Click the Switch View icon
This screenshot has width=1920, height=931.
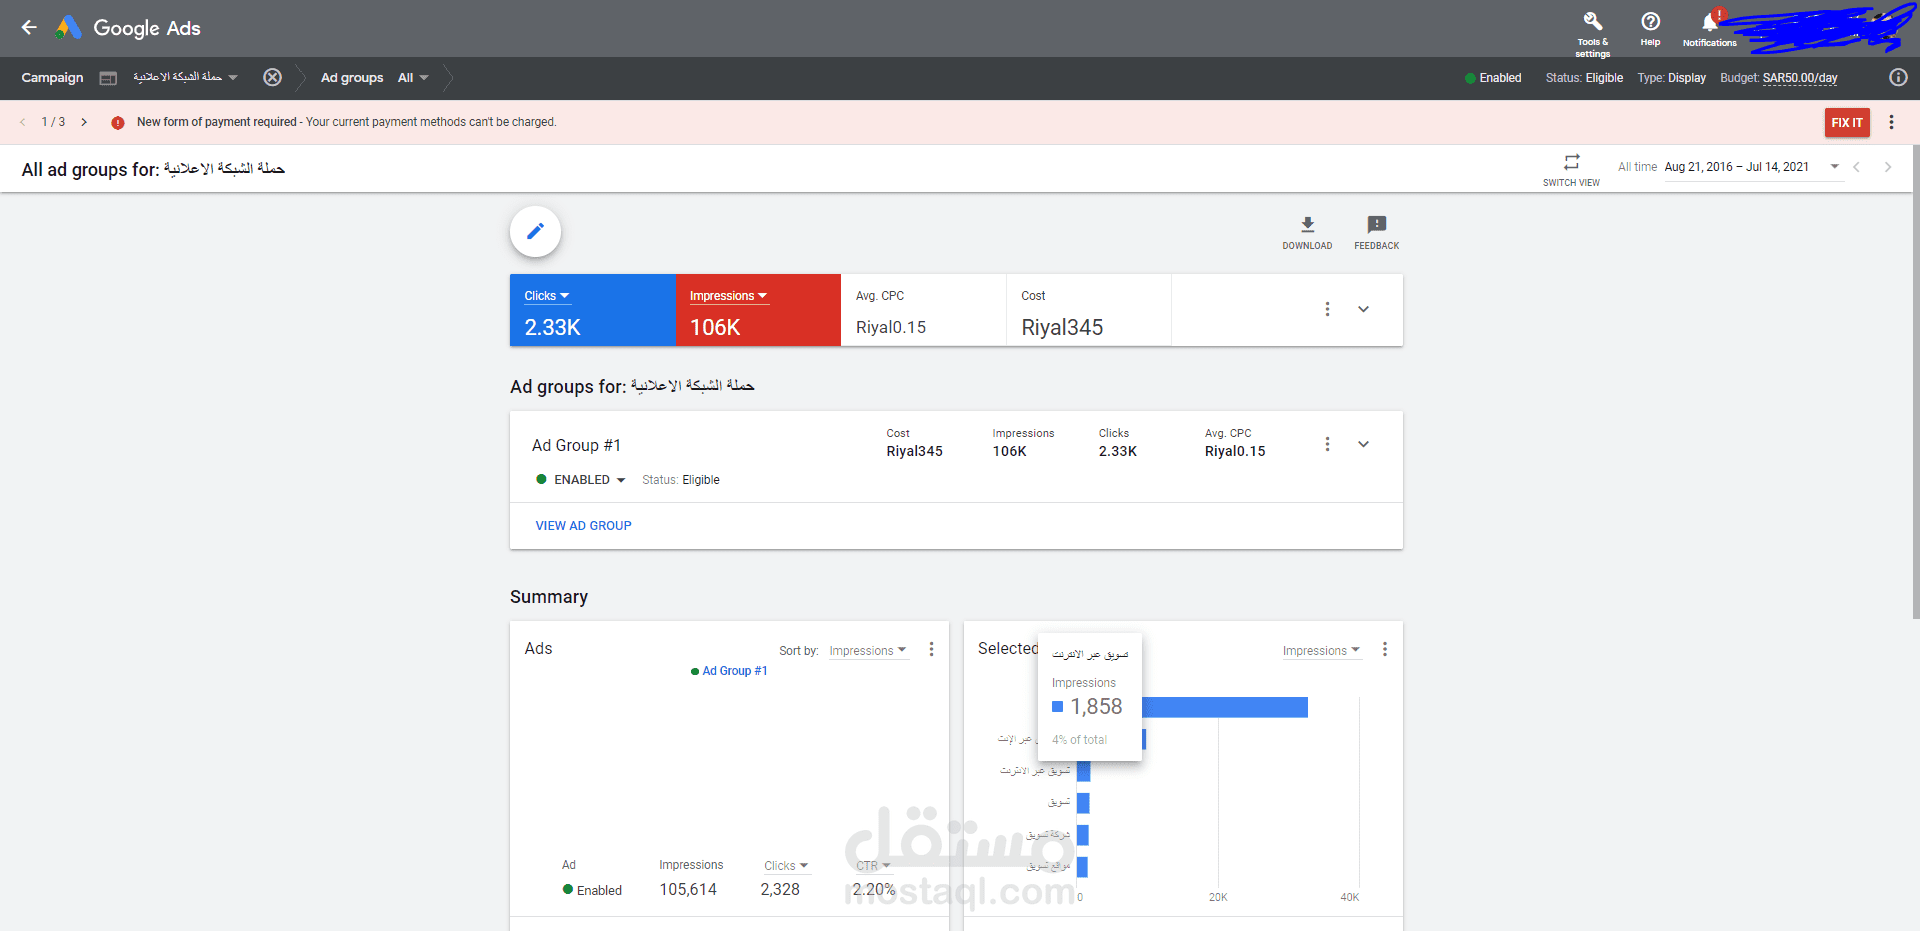tap(1571, 162)
